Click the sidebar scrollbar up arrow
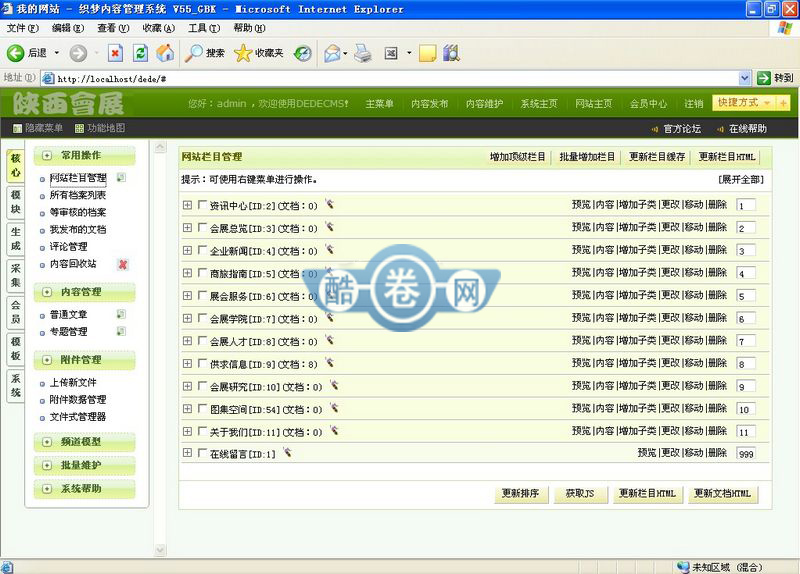Image resolution: width=800 pixels, height=574 pixels. [x=160, y=147]
